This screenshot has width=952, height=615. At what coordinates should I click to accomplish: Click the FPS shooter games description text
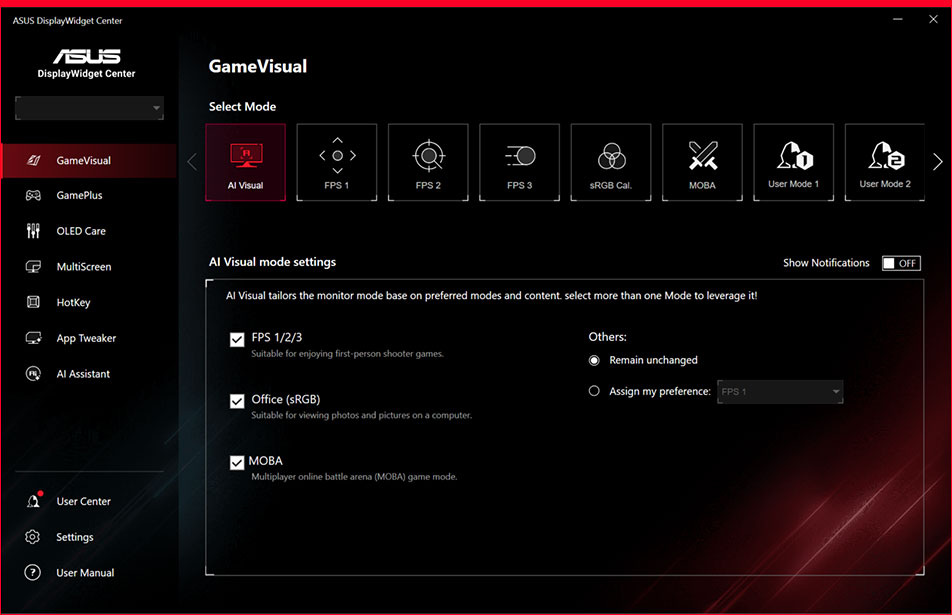pos(347,353)
